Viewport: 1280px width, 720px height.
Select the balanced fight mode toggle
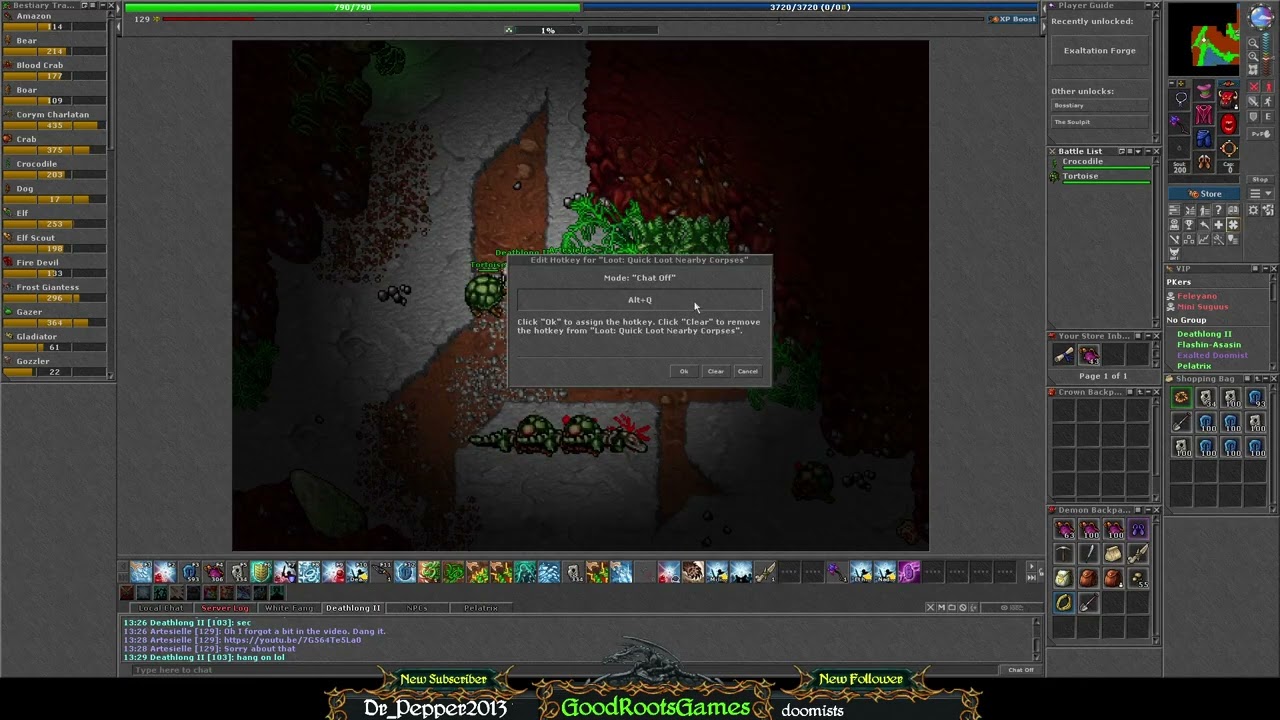pos(1254,101)
